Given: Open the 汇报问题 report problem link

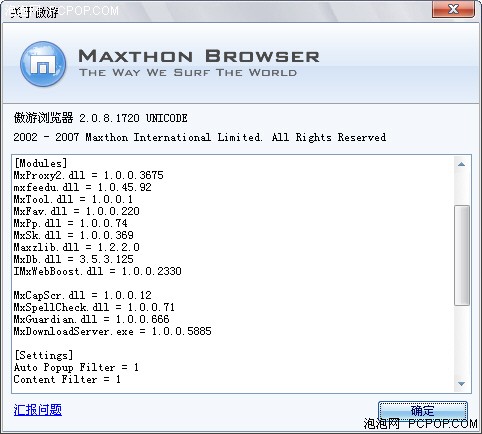Looking at the screenshot, I should pyautogui.click(x=38, y=410).
